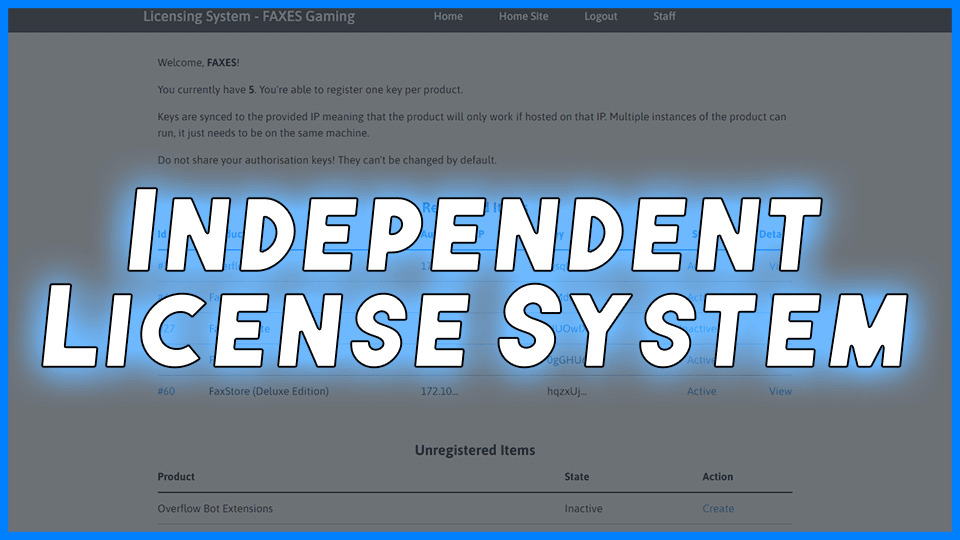This screenshot has height=540, width=960.
Task: Click the truncated key hqzxUj...
Action: [567, 391]
